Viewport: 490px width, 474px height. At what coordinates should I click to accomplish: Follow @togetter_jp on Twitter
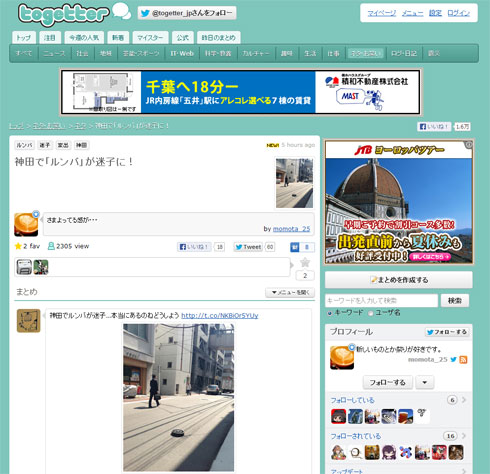tap(187, 13)
